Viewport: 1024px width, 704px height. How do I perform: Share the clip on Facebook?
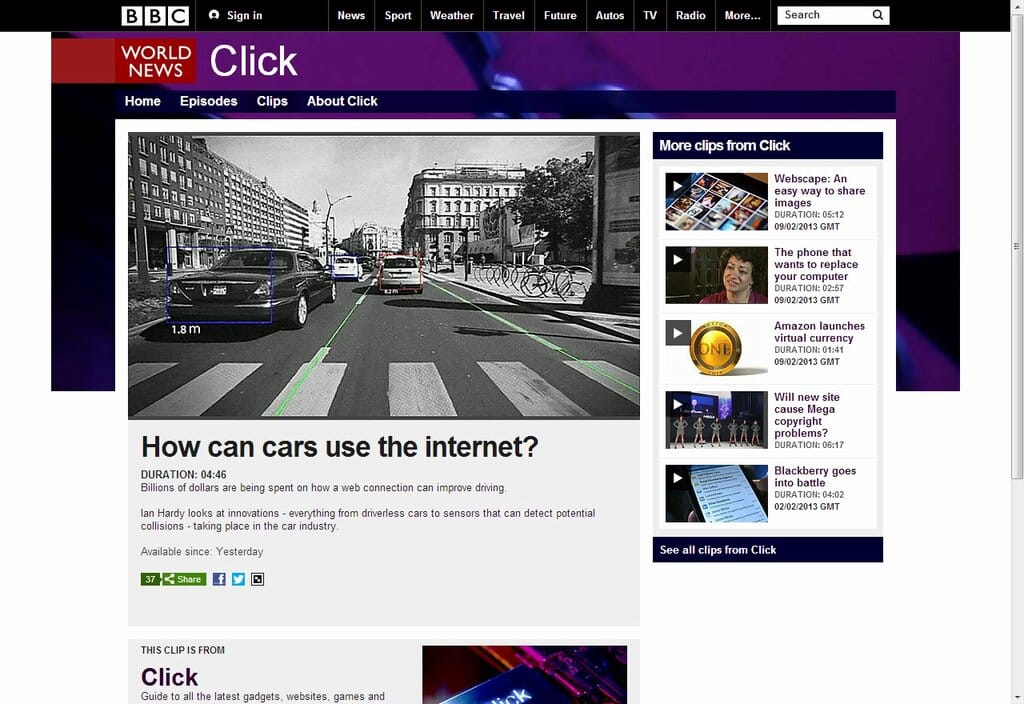pos(219,579)
